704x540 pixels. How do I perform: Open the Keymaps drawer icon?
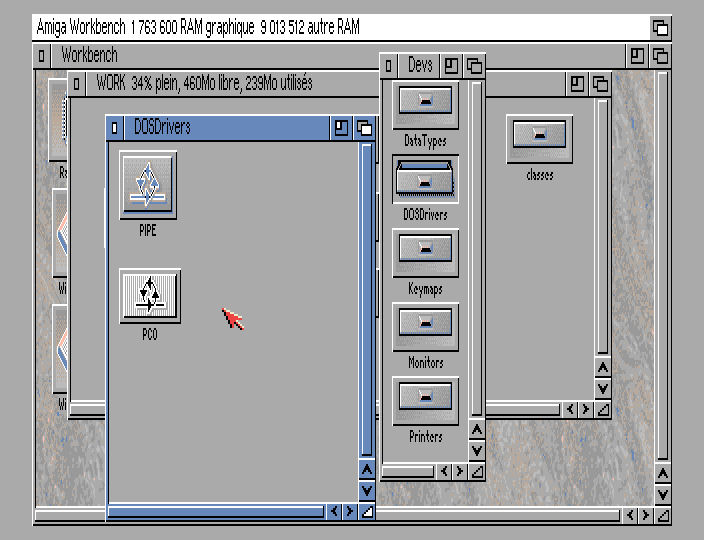(425, 253)
